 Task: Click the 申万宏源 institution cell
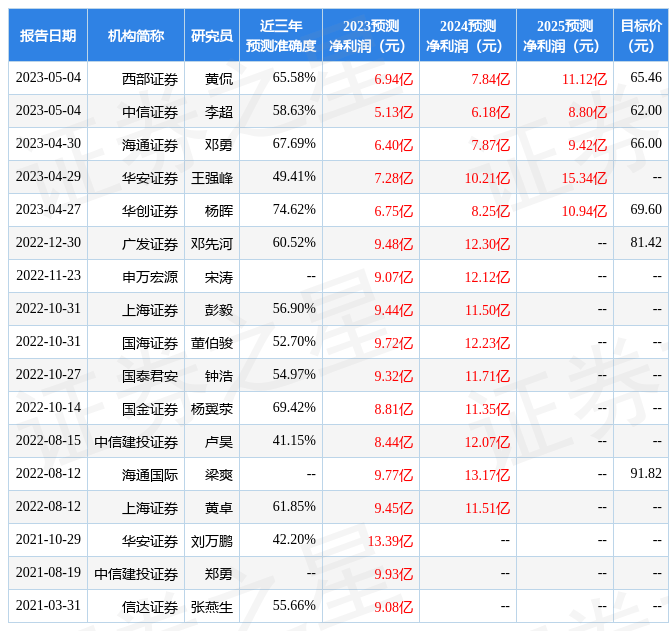[x=150, y=276]
